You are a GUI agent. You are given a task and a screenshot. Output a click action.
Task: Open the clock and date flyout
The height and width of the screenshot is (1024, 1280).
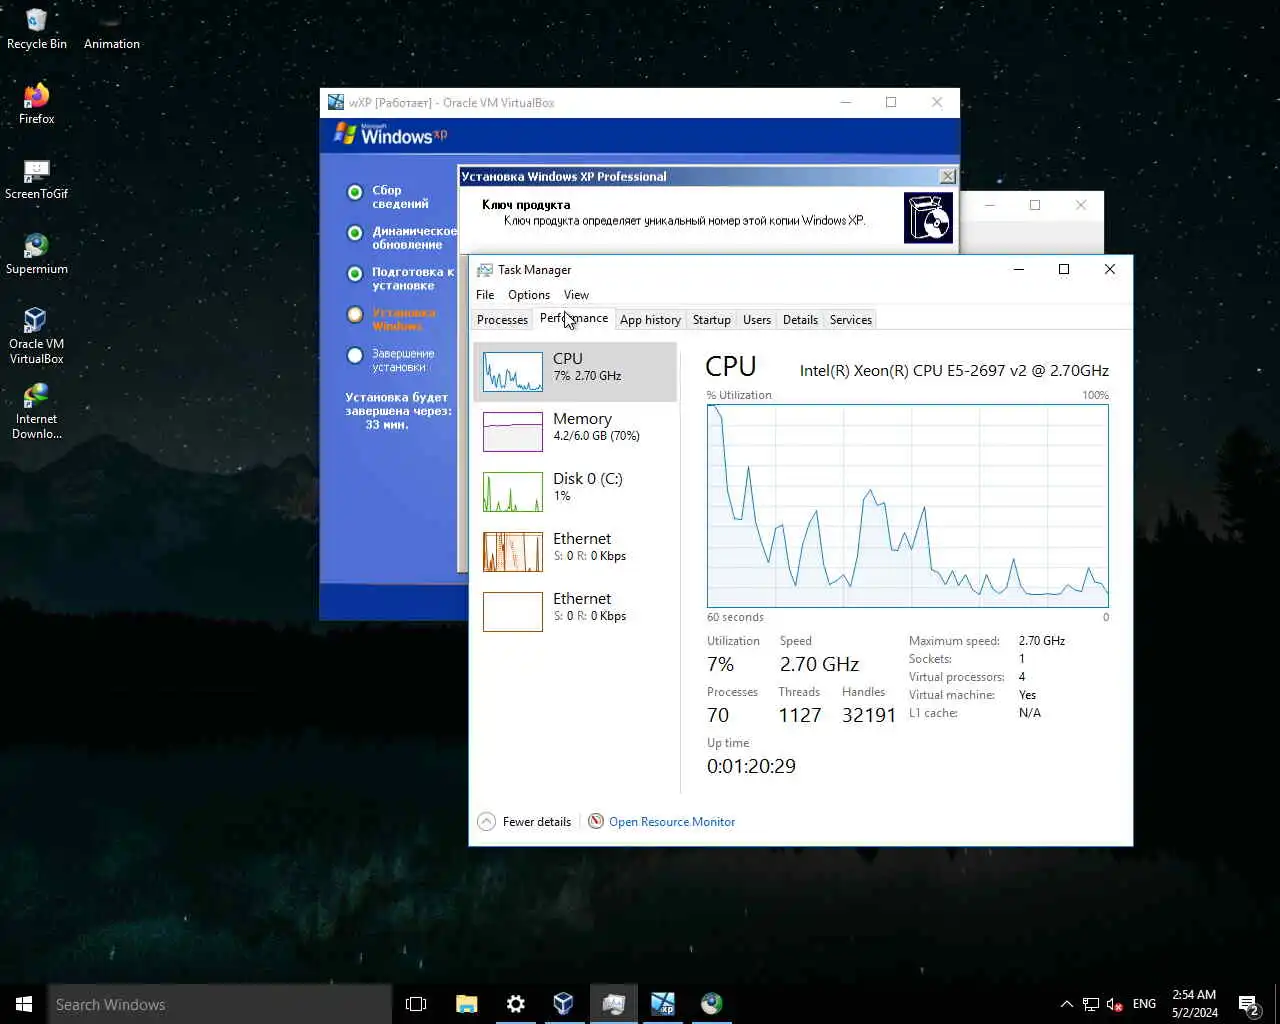[1194, 1004]
